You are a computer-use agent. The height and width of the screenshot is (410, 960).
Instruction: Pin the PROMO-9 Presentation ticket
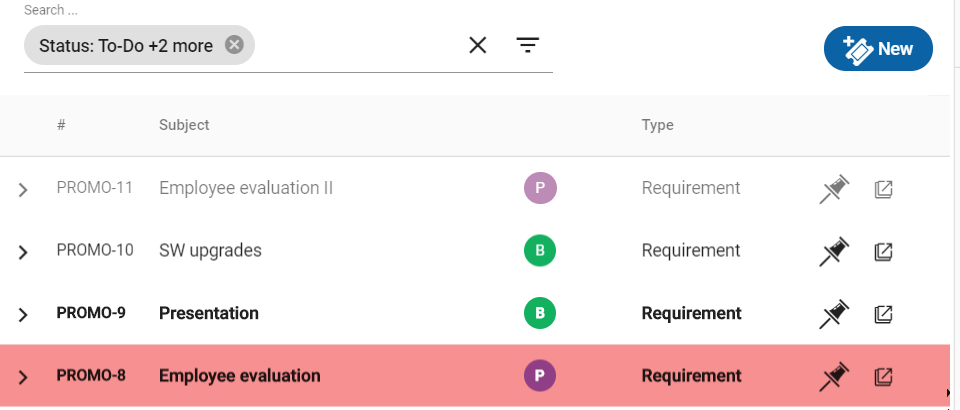tap(834, 314)
